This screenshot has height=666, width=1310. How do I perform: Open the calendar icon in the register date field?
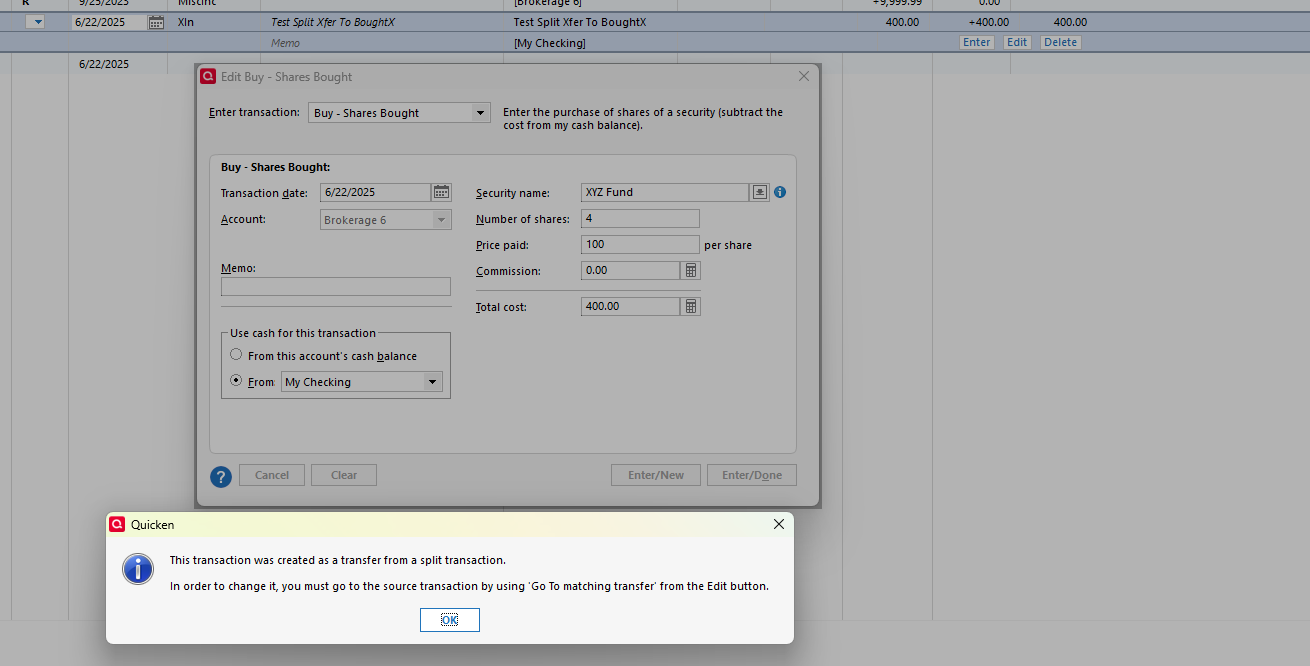pyautogui.click(x=156, y=22)
